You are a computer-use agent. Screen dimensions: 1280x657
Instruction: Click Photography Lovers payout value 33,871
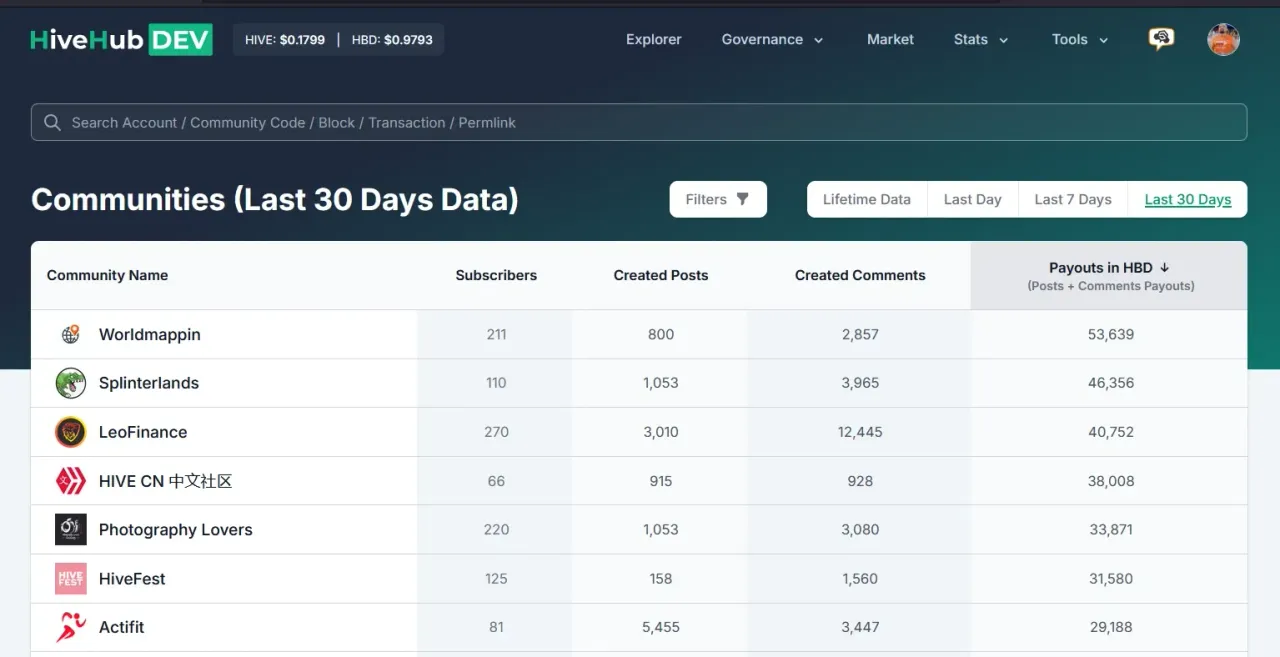1111,530
